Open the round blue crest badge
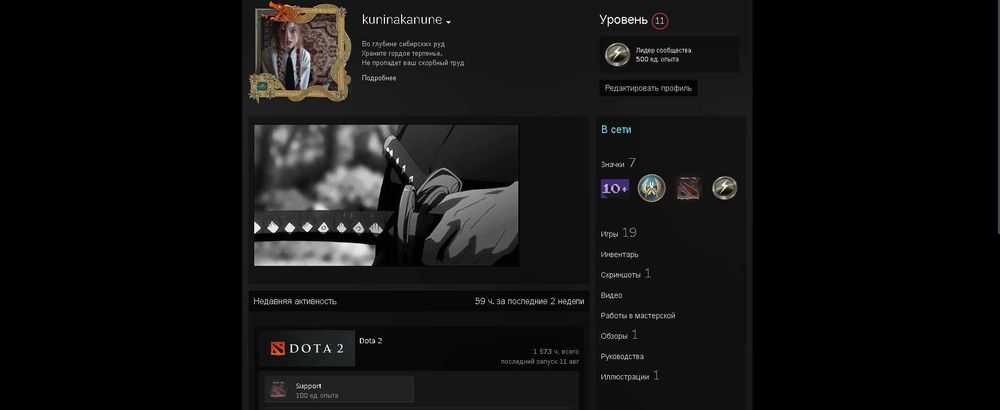Image resolution: width=1000 pixels, height=410 pixels. tap(651, 188)
